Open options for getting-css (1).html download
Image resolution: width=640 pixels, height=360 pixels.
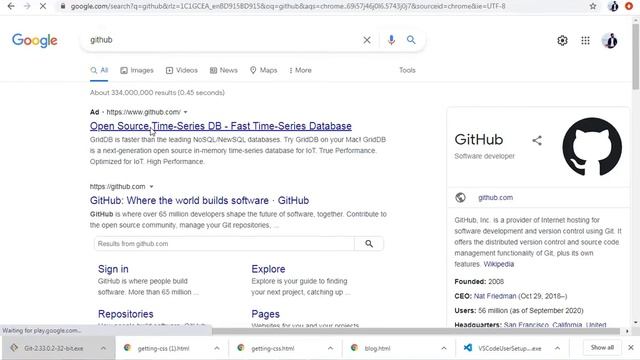point(217,348)
